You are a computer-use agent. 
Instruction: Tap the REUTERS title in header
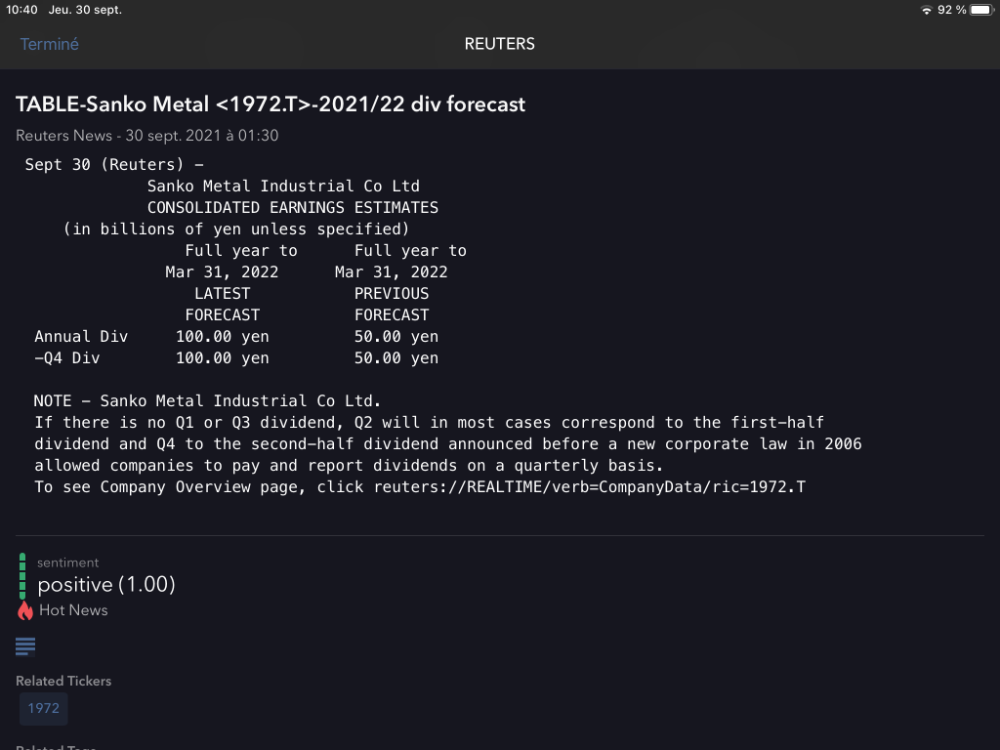click(x=499, y=44)
